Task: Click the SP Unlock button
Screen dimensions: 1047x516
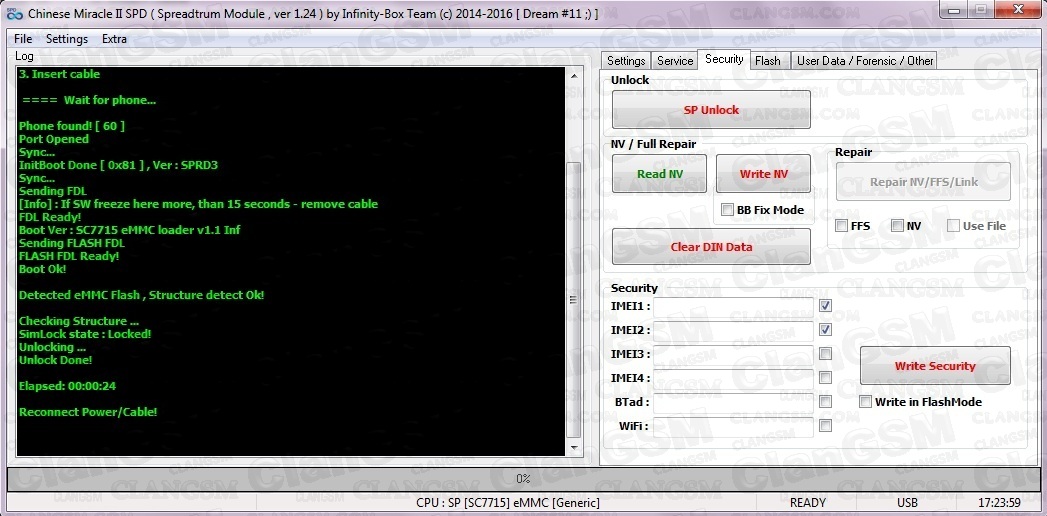Action: click(x=711, y=110)
